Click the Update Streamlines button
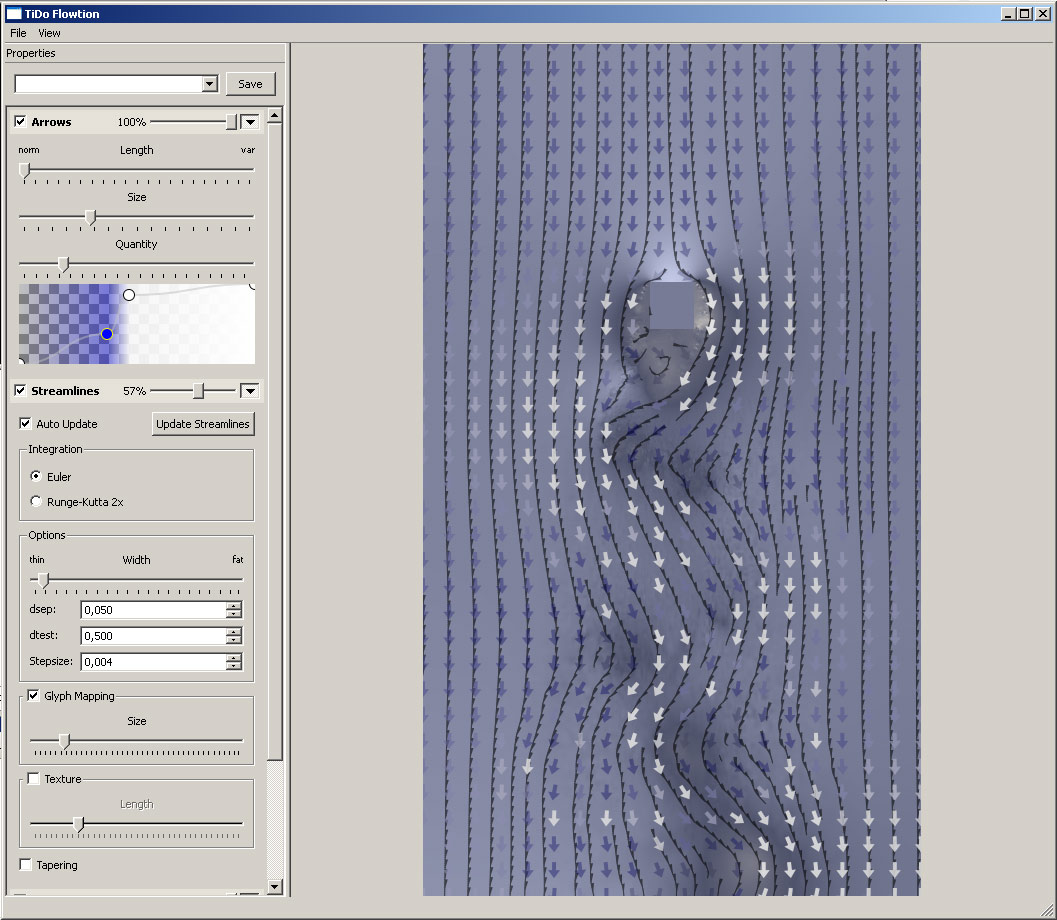 click(x=203, y=424)
